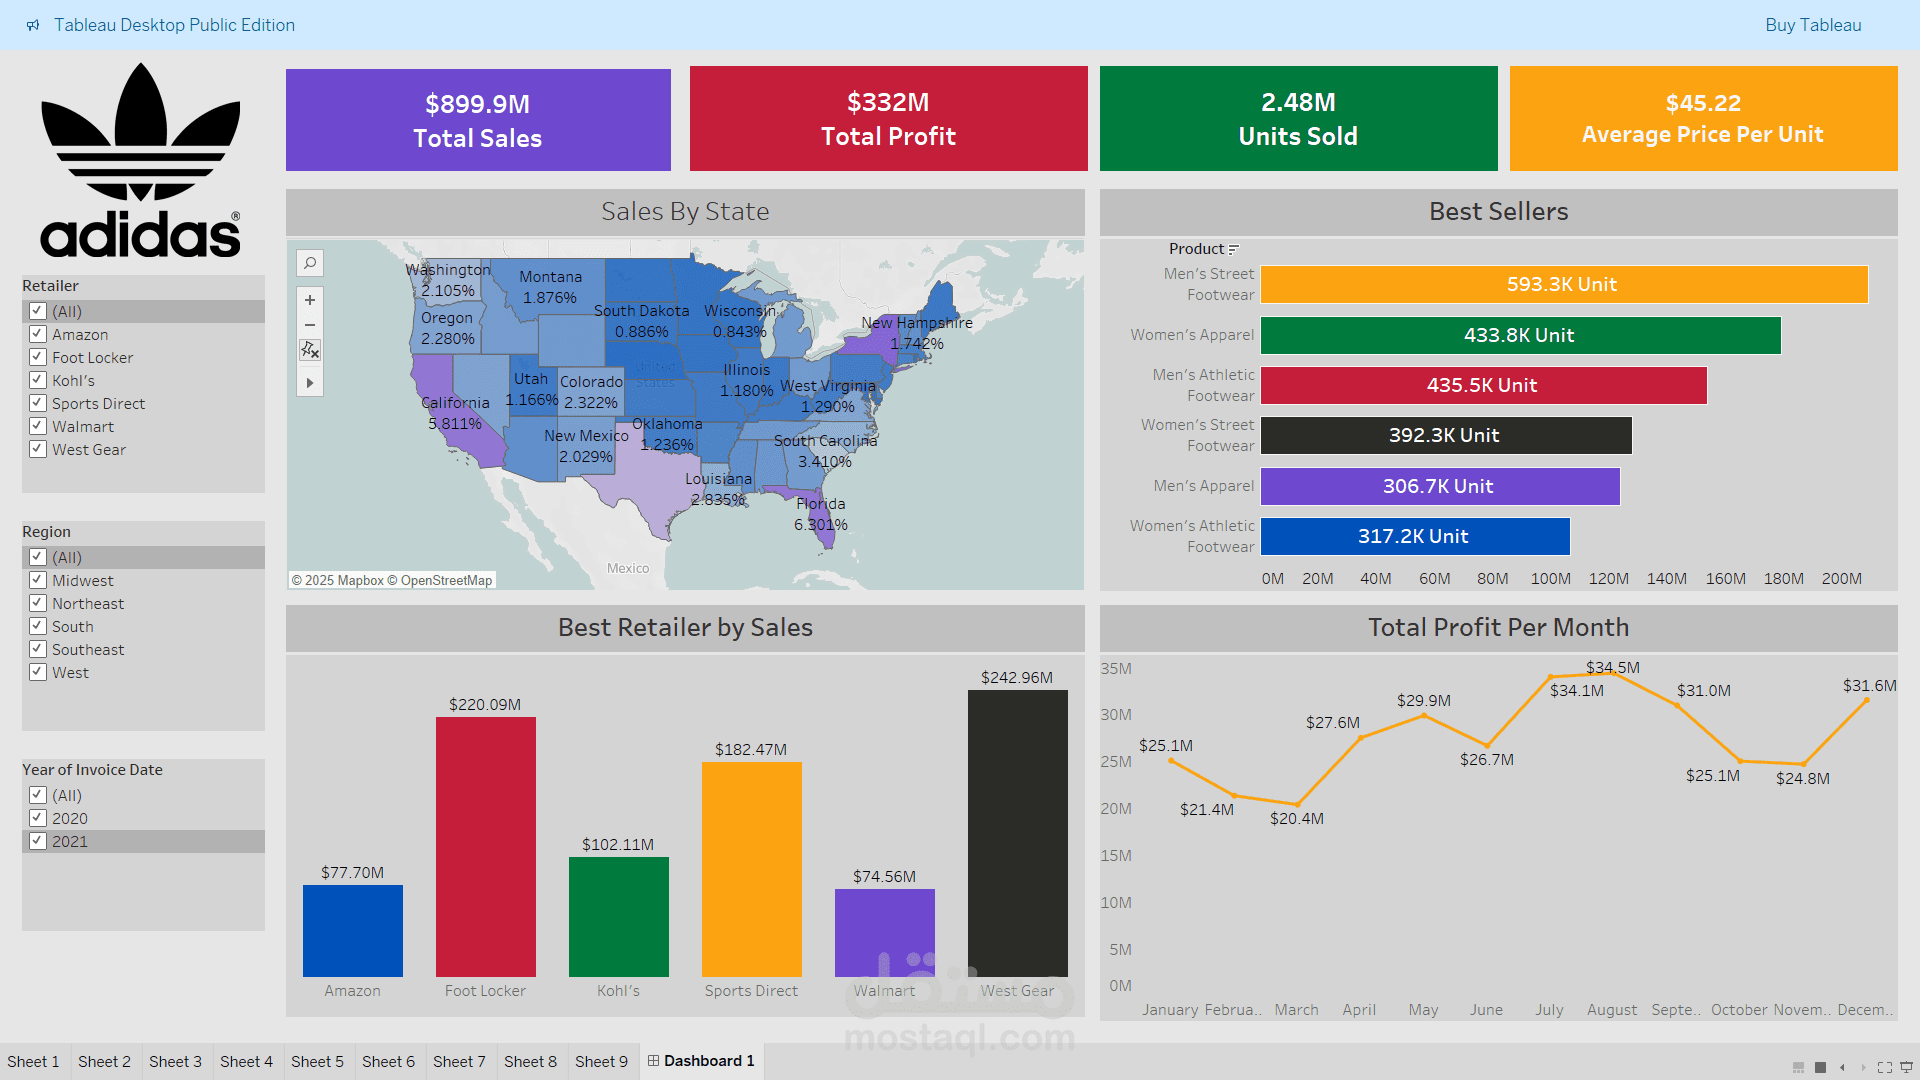Enter full screen mode

[x=1885, y=1067]
